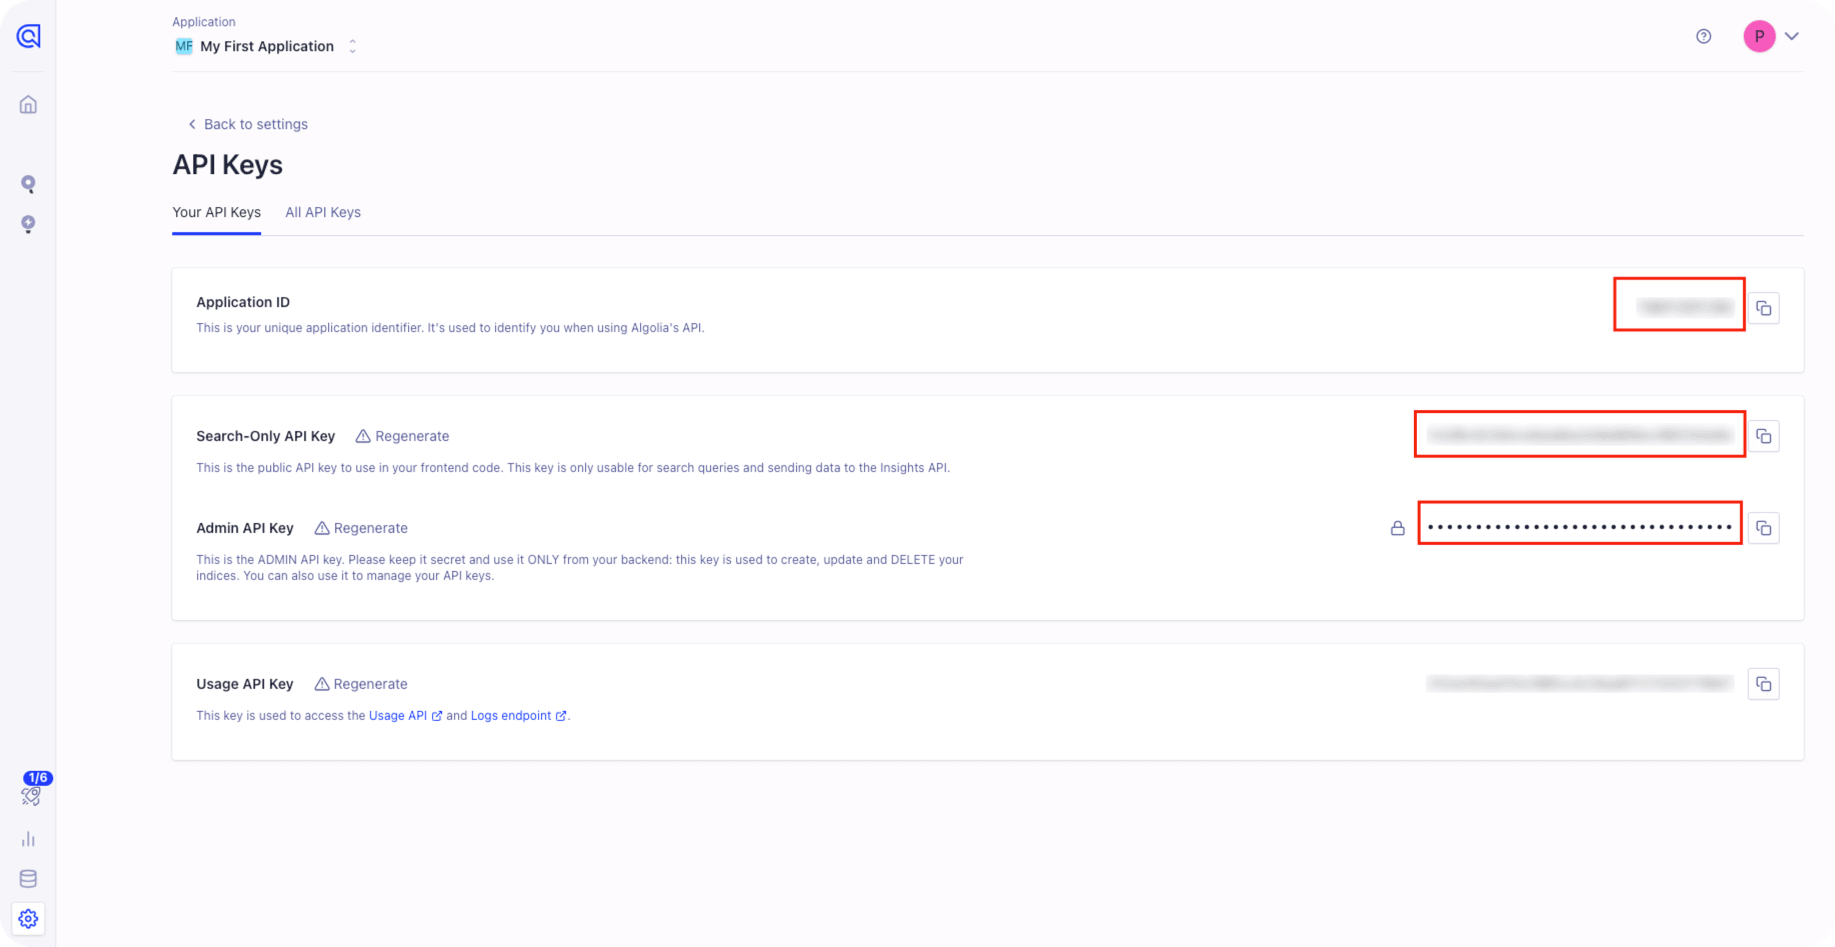Open the Search product icon in the sidebar
The height and width of the screenshot is (947, 1835).
28,184
